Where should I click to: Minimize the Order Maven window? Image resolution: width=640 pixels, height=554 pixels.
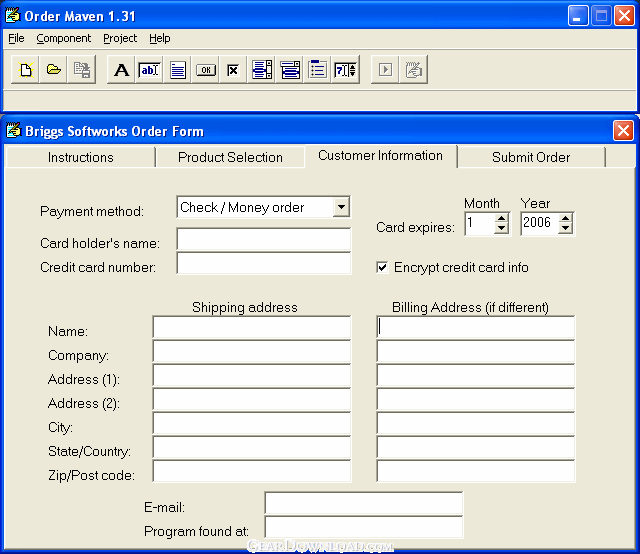[578, 16]
